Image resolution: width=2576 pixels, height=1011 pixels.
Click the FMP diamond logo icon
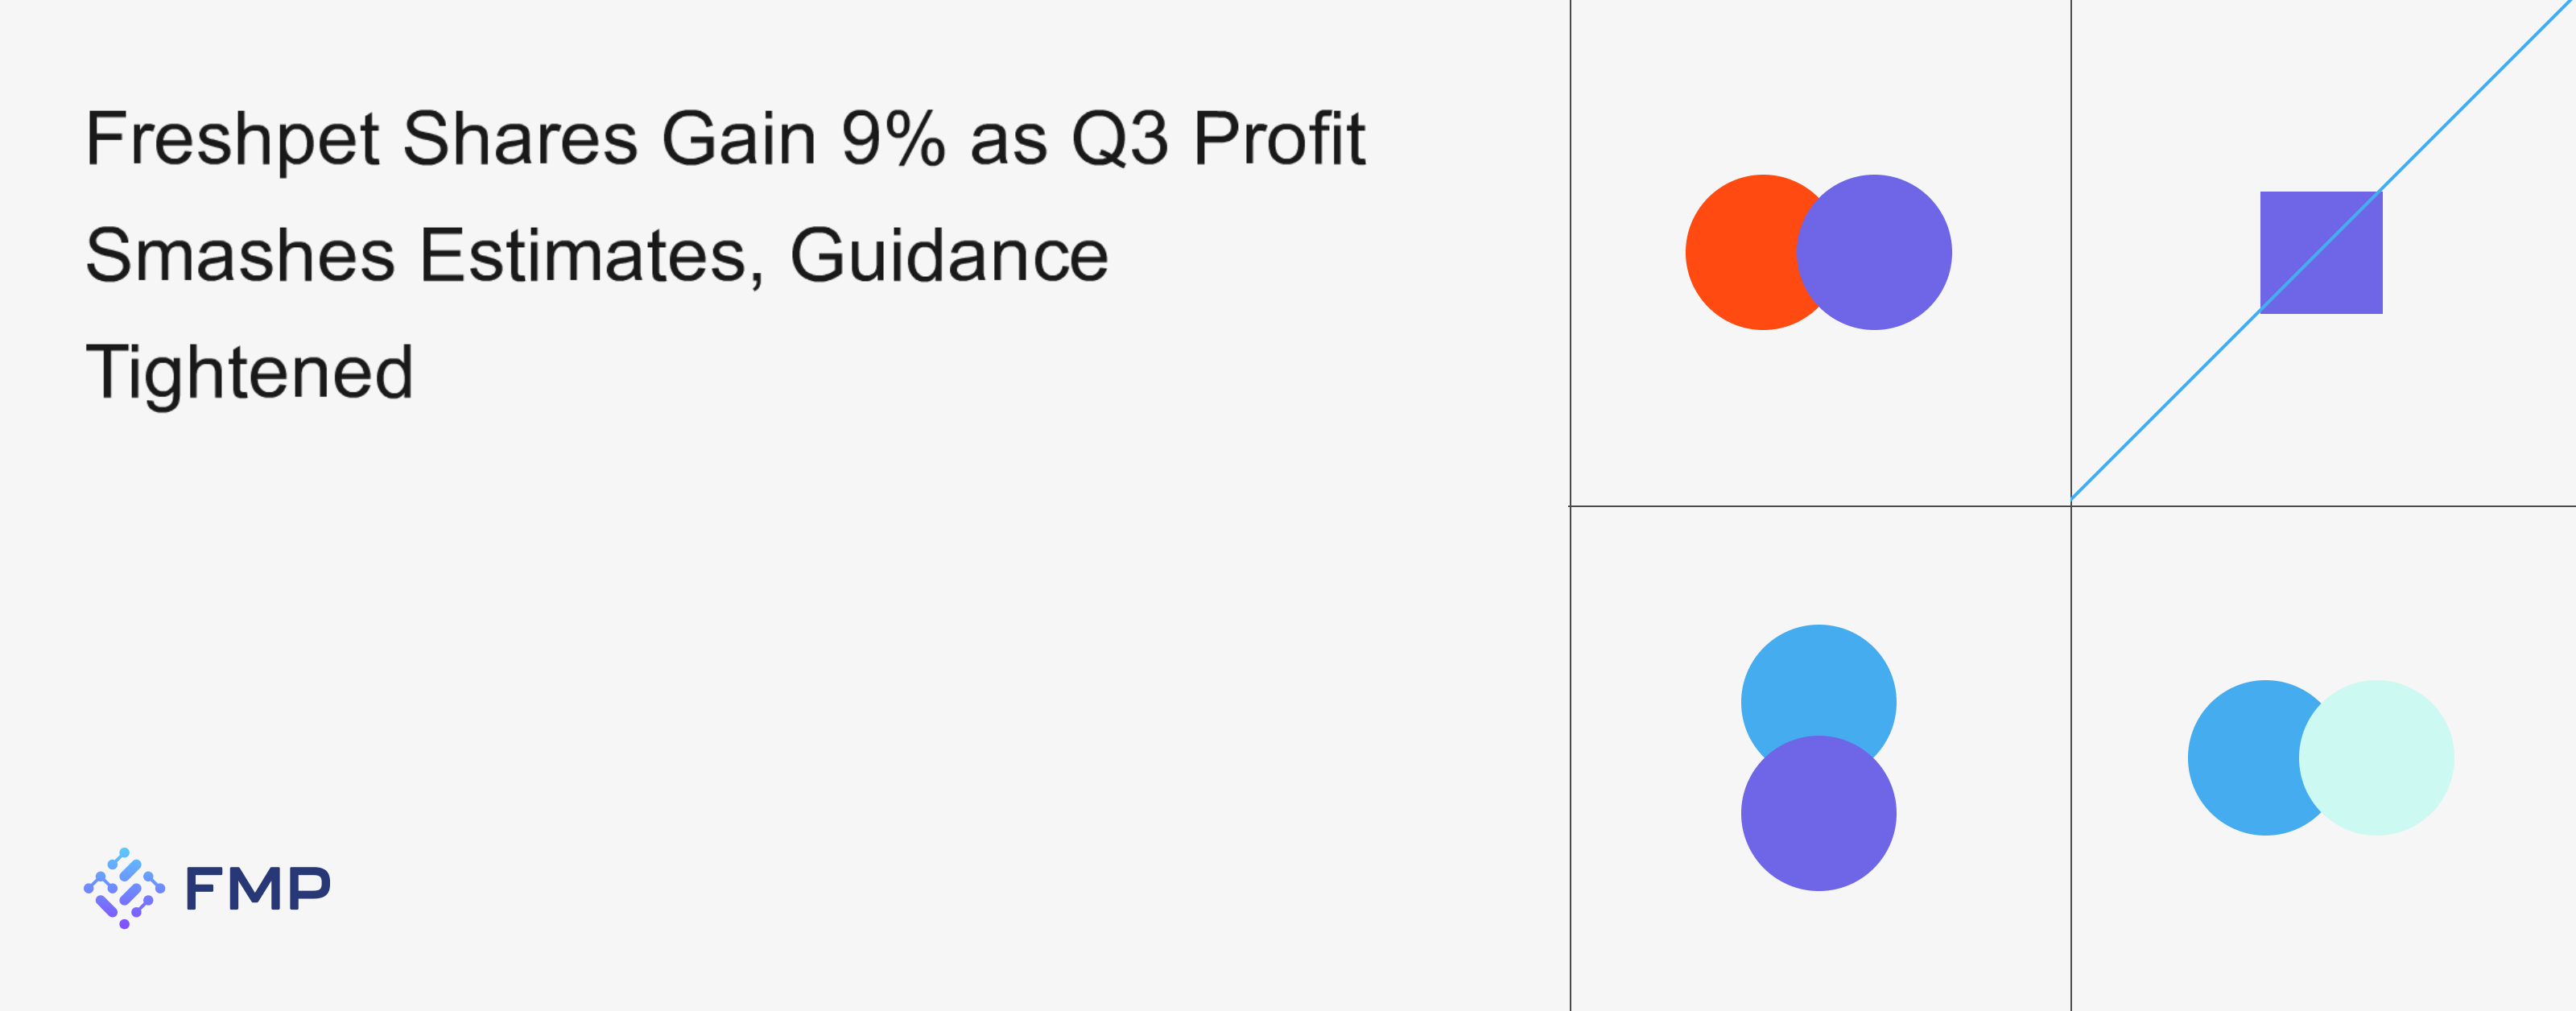[x=124, y=888]
